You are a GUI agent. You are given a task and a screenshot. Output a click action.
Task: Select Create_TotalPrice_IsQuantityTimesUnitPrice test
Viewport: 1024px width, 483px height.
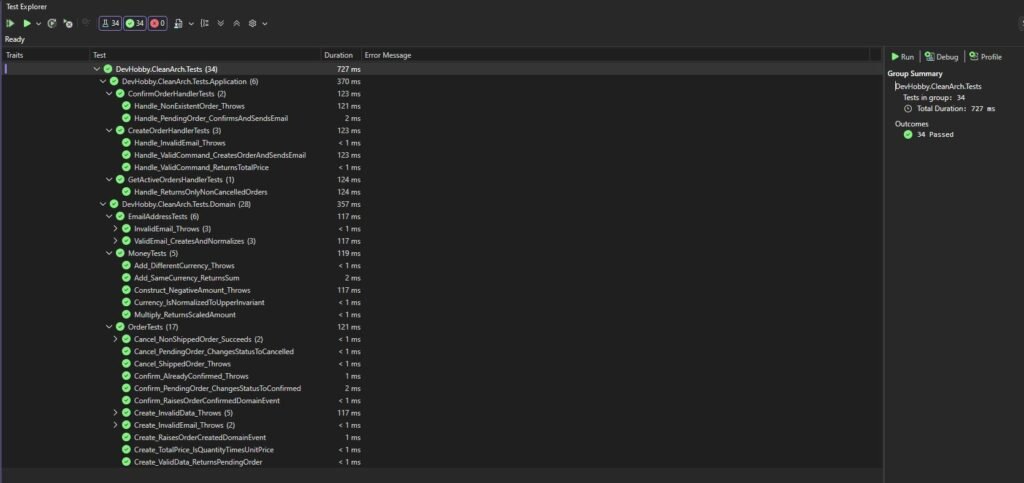click(204, 450)
